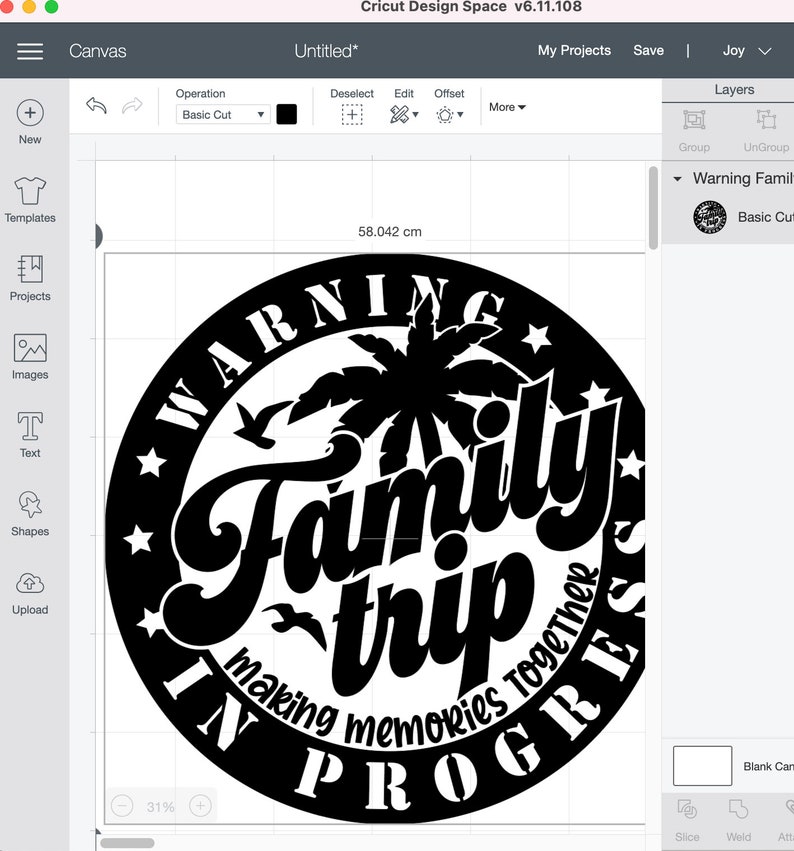
Task: Open the hamburger main menu
Action: tap(30, 51)
